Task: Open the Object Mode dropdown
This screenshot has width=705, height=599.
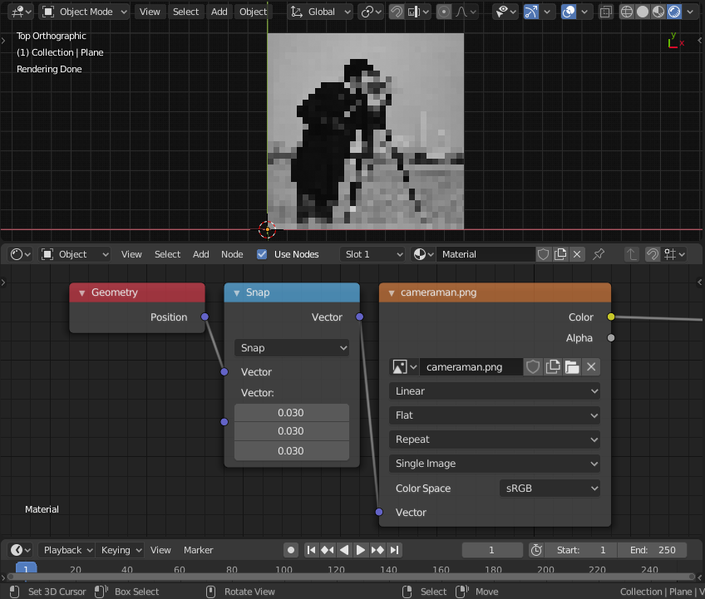Action: [85, 12]
